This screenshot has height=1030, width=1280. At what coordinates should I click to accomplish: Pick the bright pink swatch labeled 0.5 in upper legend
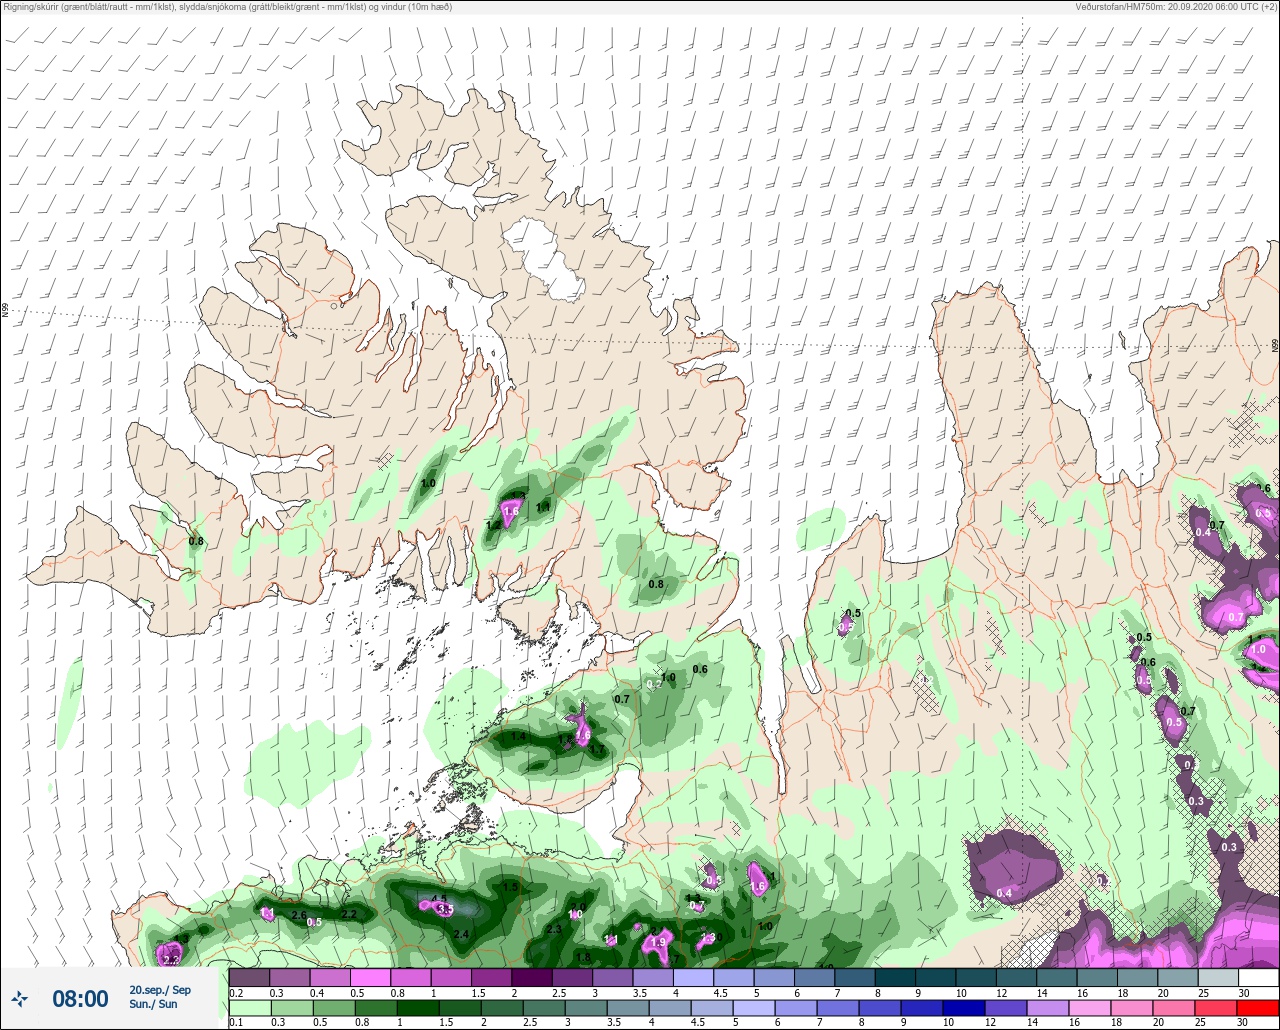coord(370,977)
